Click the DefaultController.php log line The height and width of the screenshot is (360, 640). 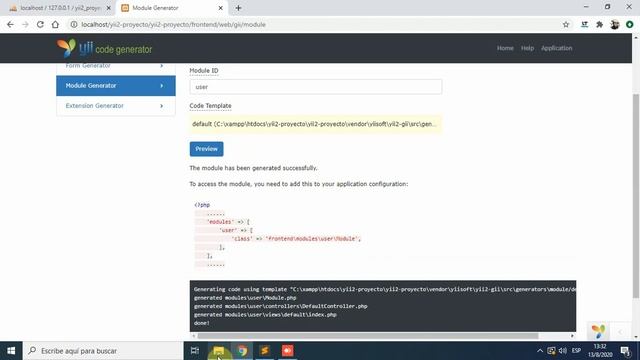tap(280, 306)
